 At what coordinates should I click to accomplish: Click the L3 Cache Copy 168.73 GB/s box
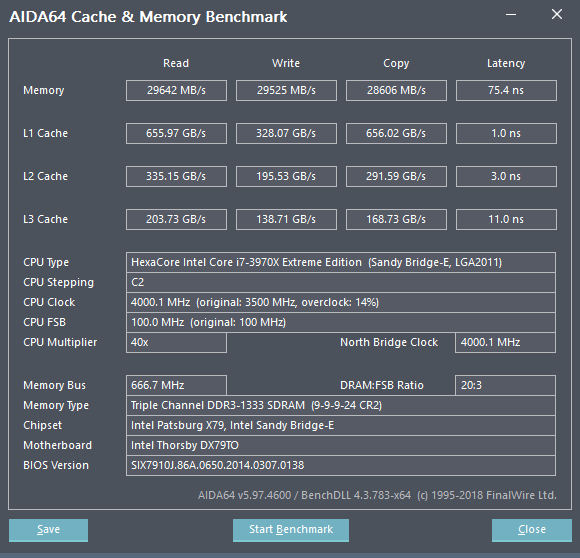(x=396, y=219)
